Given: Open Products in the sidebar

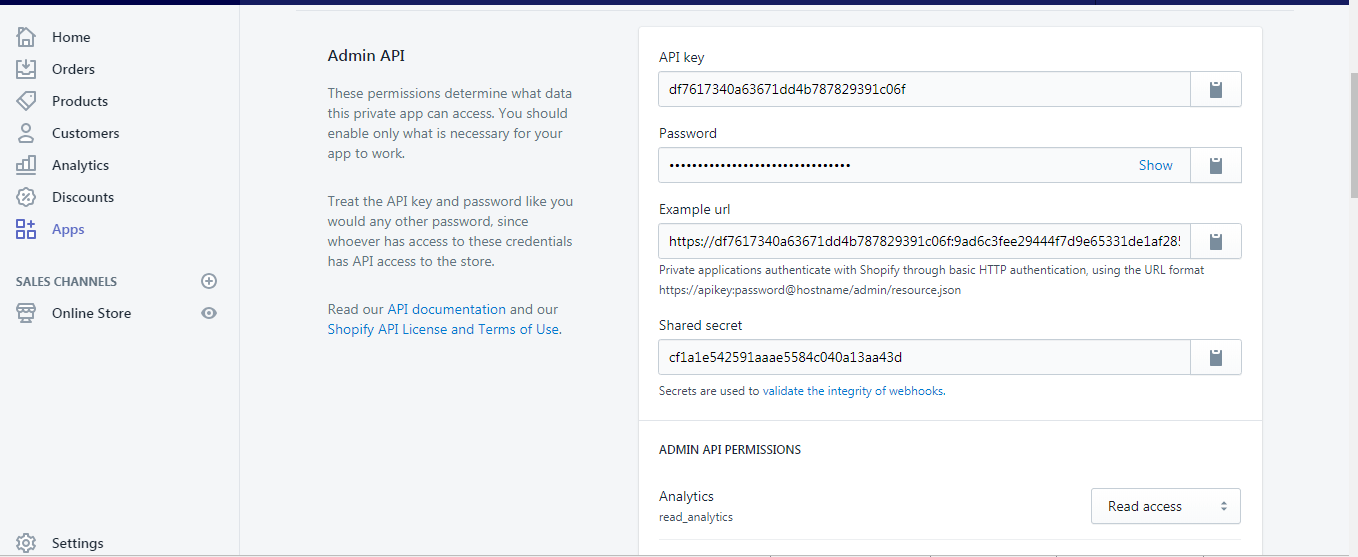Looking at the screenshot, I should coord(80,101).
